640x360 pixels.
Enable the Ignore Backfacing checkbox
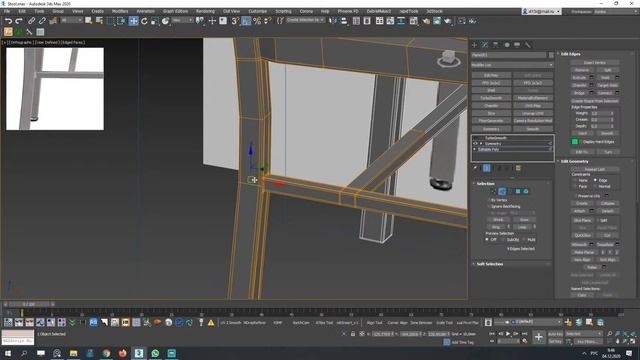[x=489, y=206]
